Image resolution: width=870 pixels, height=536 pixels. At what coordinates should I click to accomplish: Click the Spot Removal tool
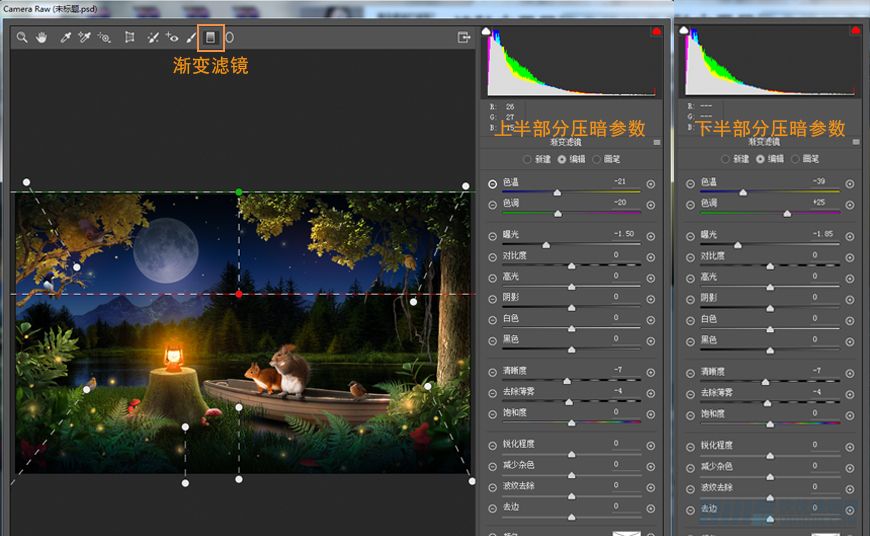[x=153, y=37]
